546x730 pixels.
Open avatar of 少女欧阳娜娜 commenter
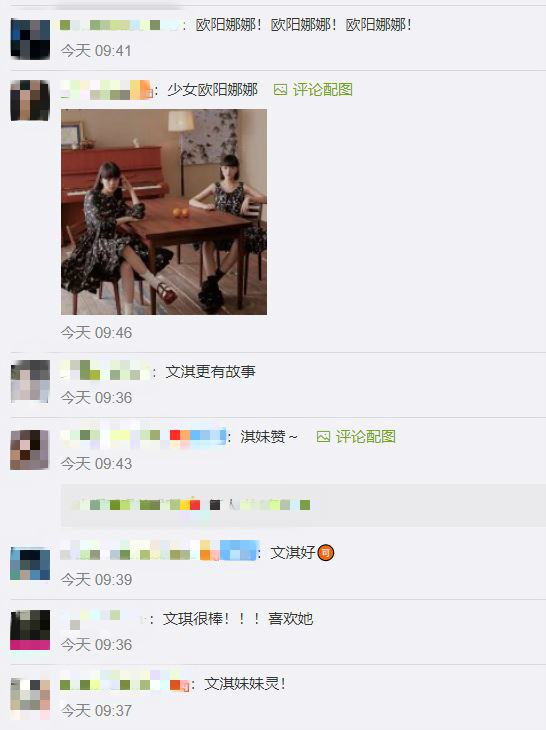coord(30,100)
